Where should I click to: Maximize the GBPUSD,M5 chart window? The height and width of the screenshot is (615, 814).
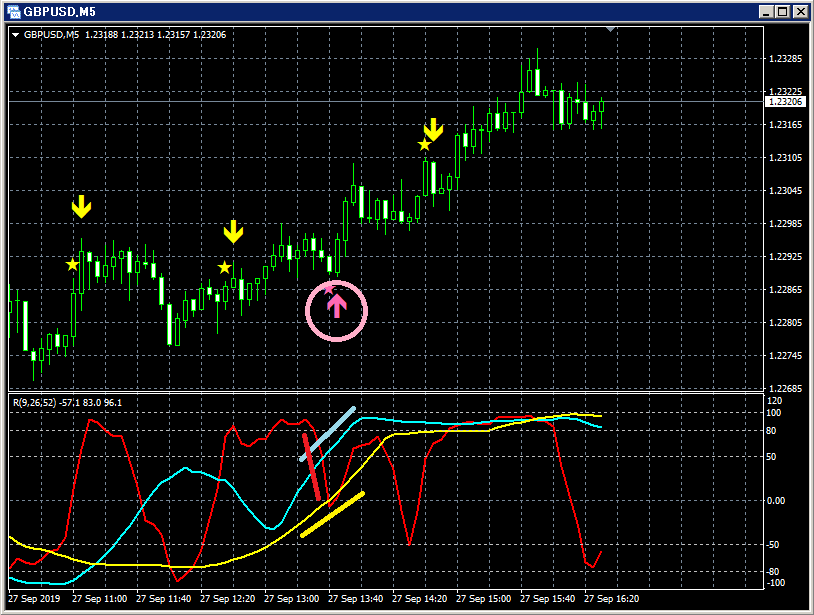[x=782, y=11]
